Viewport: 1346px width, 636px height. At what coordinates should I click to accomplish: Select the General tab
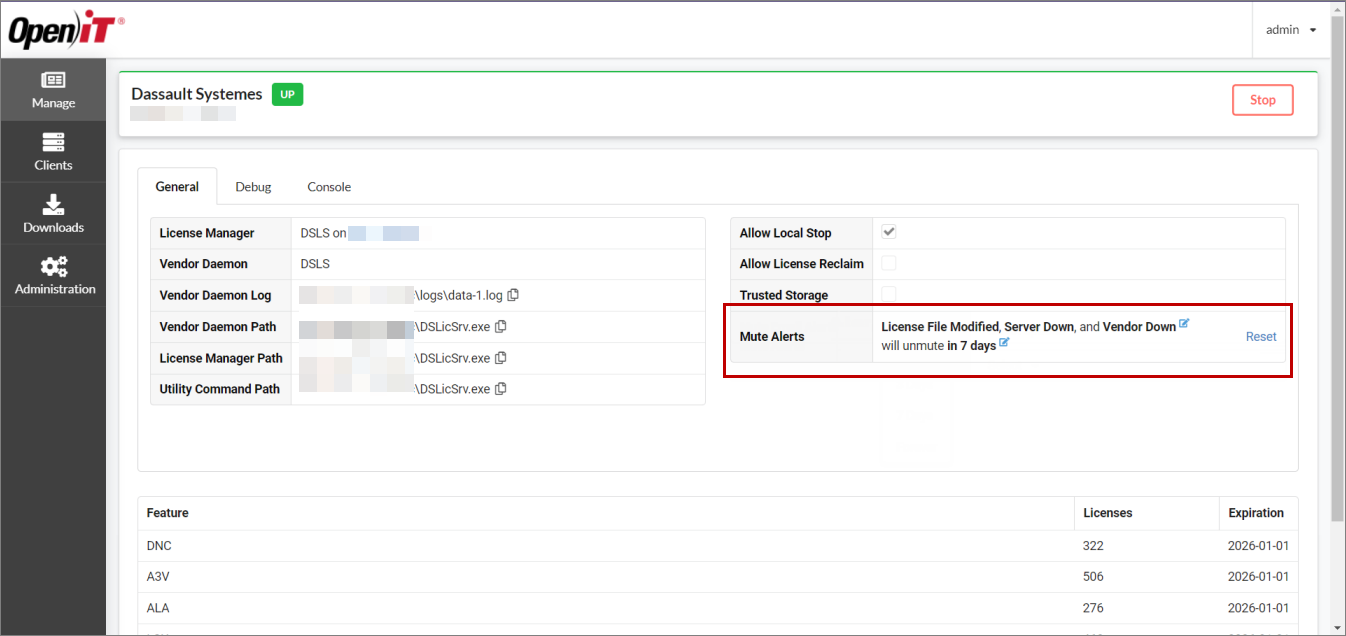pyautogui.click(x=177, y=187)
